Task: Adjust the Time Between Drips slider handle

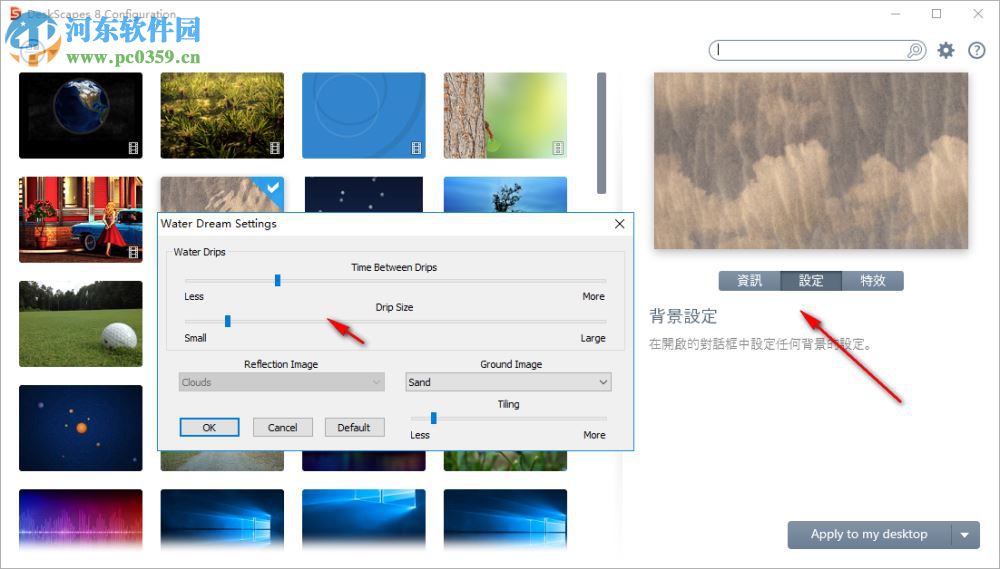Action: coord(277,280)
